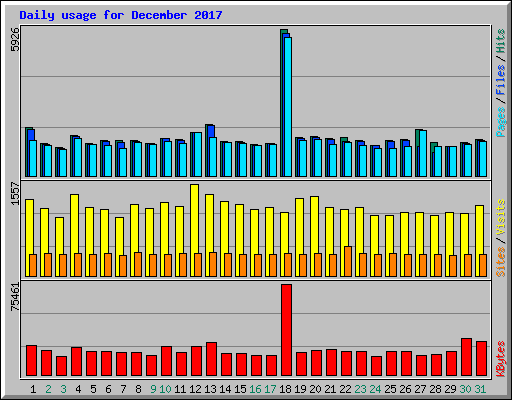This screenshot has width=512, height=400.
Task: Click the 75461 scale value
Action: 15,297
